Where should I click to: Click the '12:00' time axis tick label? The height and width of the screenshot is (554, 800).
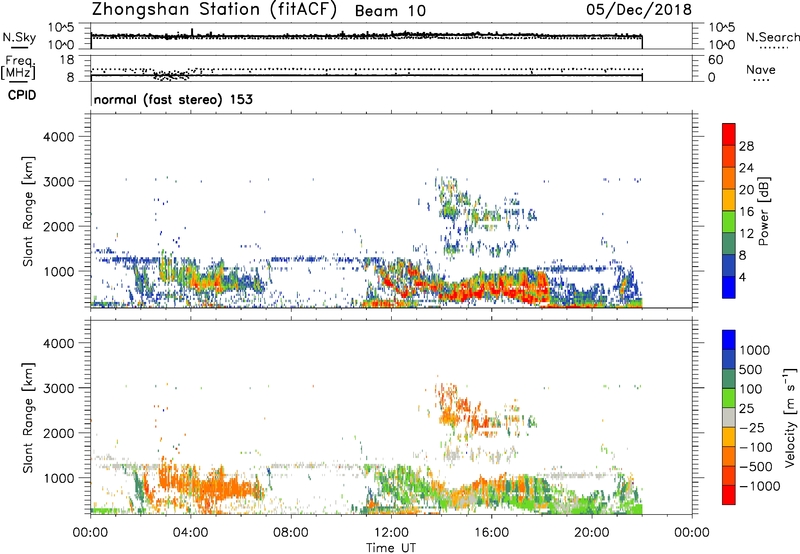click(x=391, y=533)
